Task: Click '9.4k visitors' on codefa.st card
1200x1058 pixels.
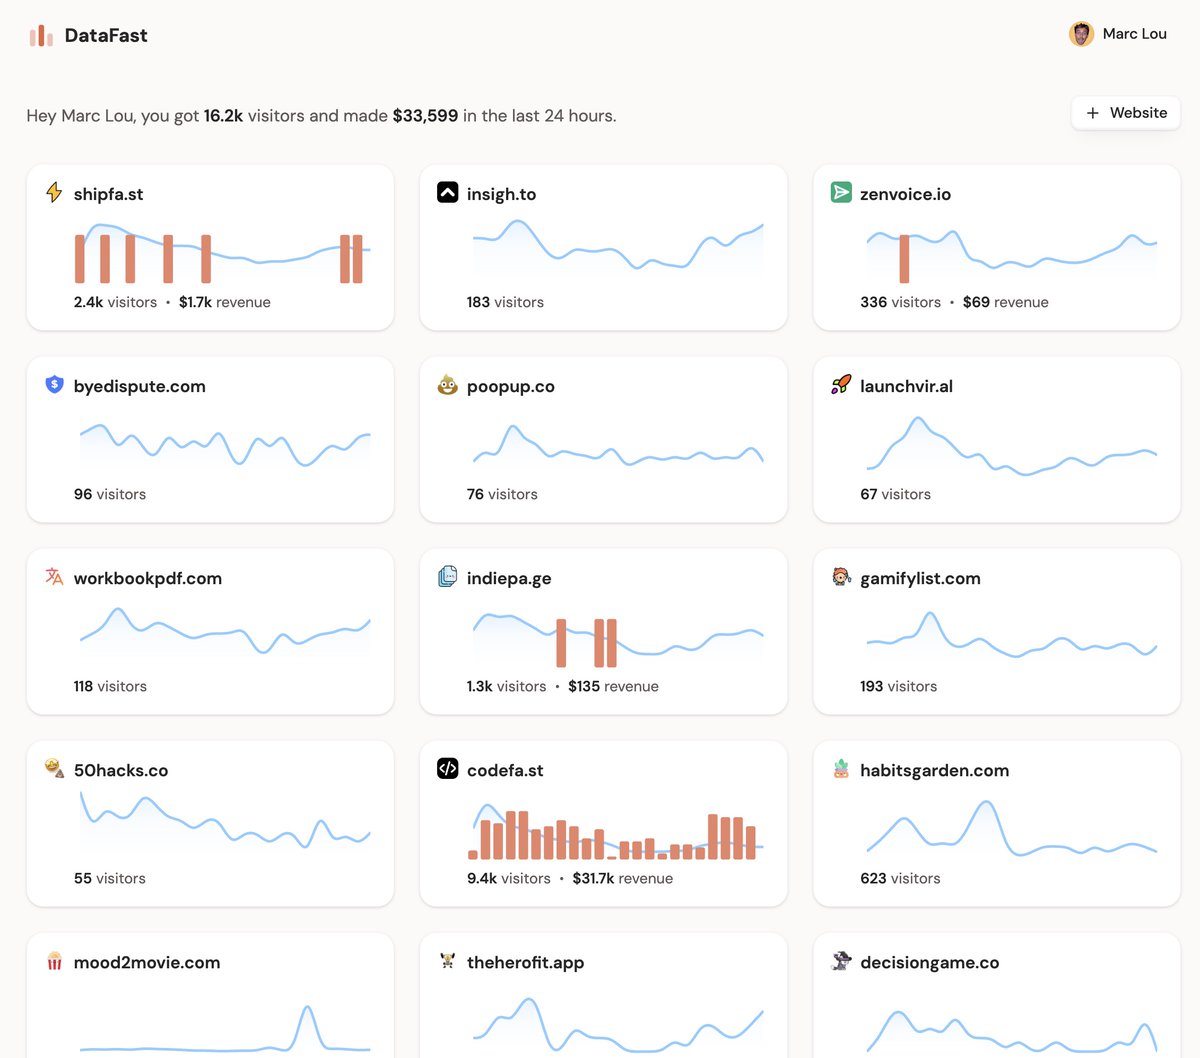Action: point(509,878)
